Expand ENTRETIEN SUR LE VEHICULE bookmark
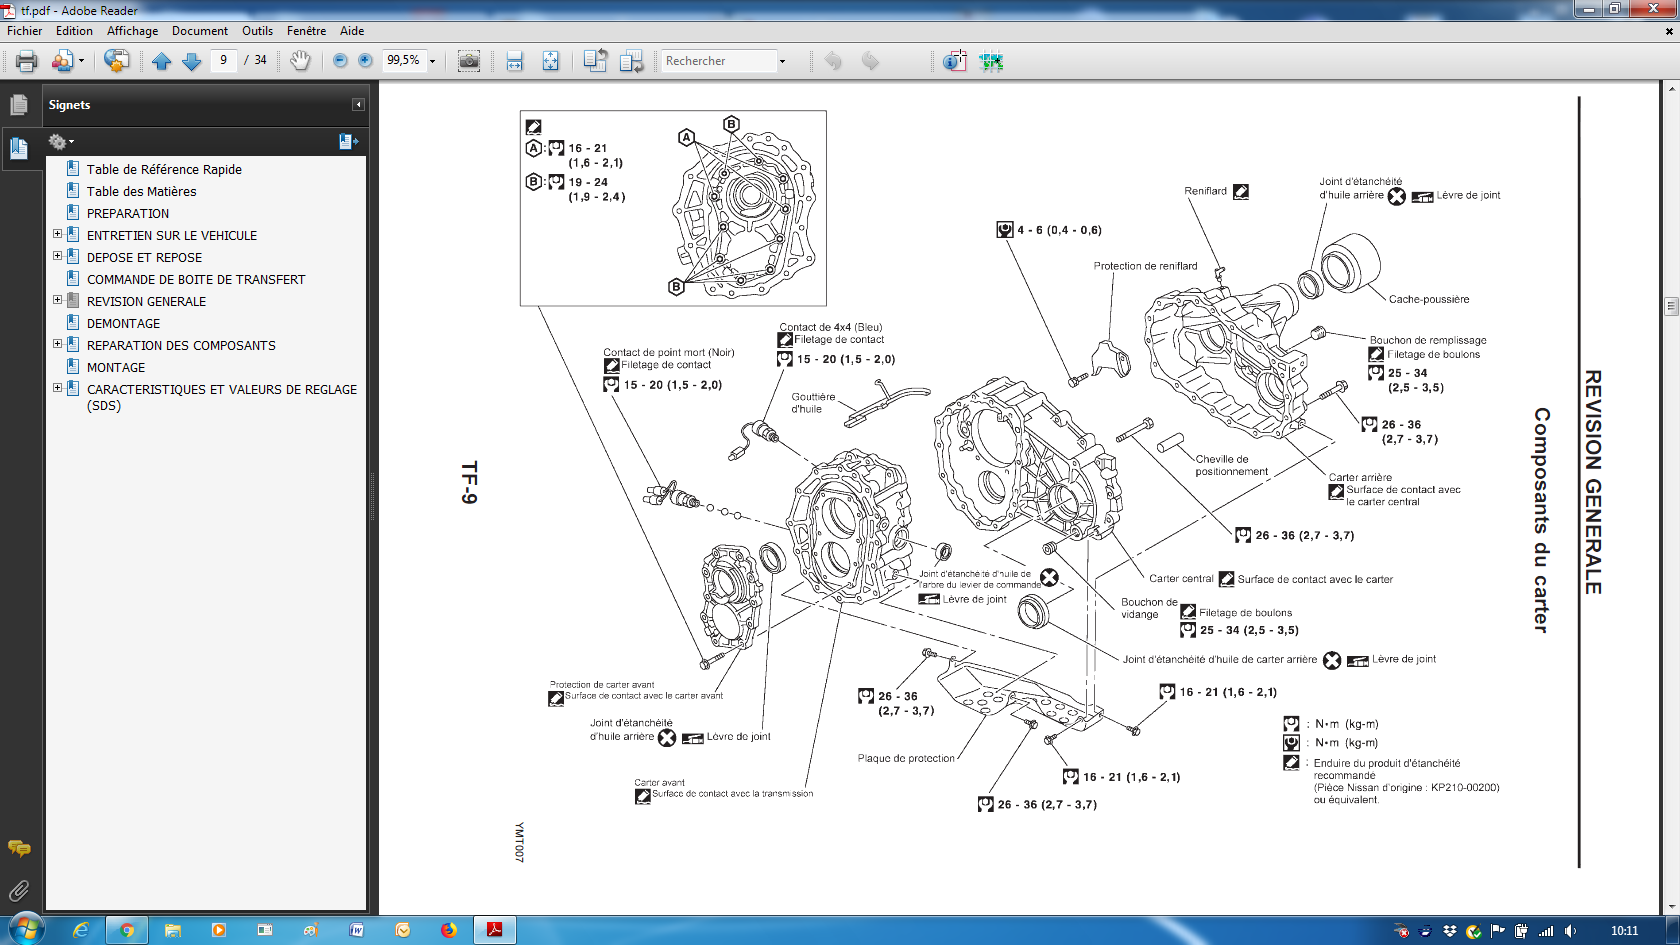The height and width of the screenshot is (945, 1680). [57, 235]
